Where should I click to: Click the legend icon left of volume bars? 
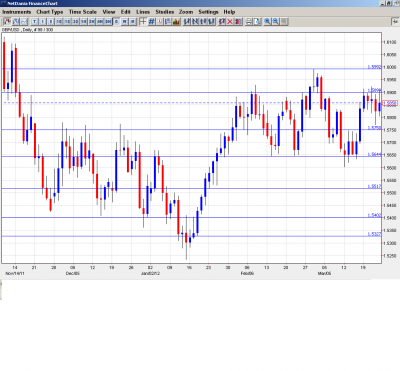point(168,22)
